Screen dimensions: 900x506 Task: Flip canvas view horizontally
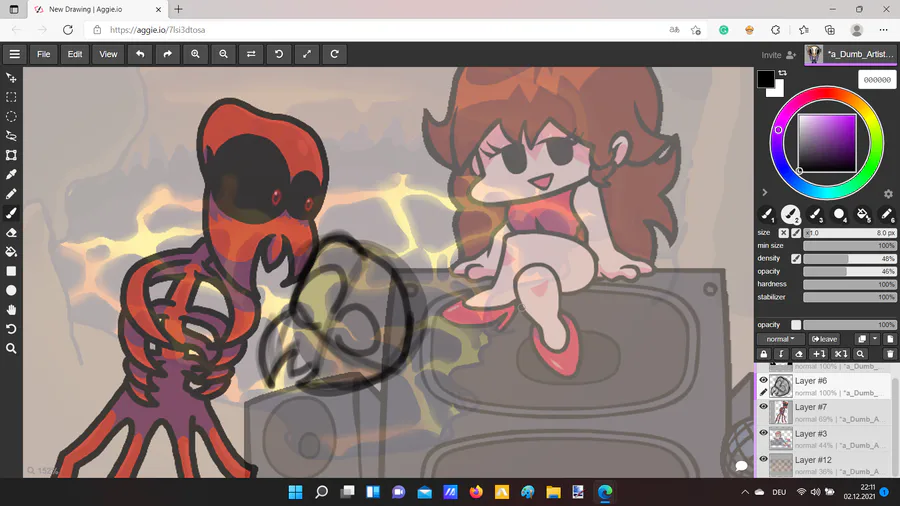tap(251, 54)
